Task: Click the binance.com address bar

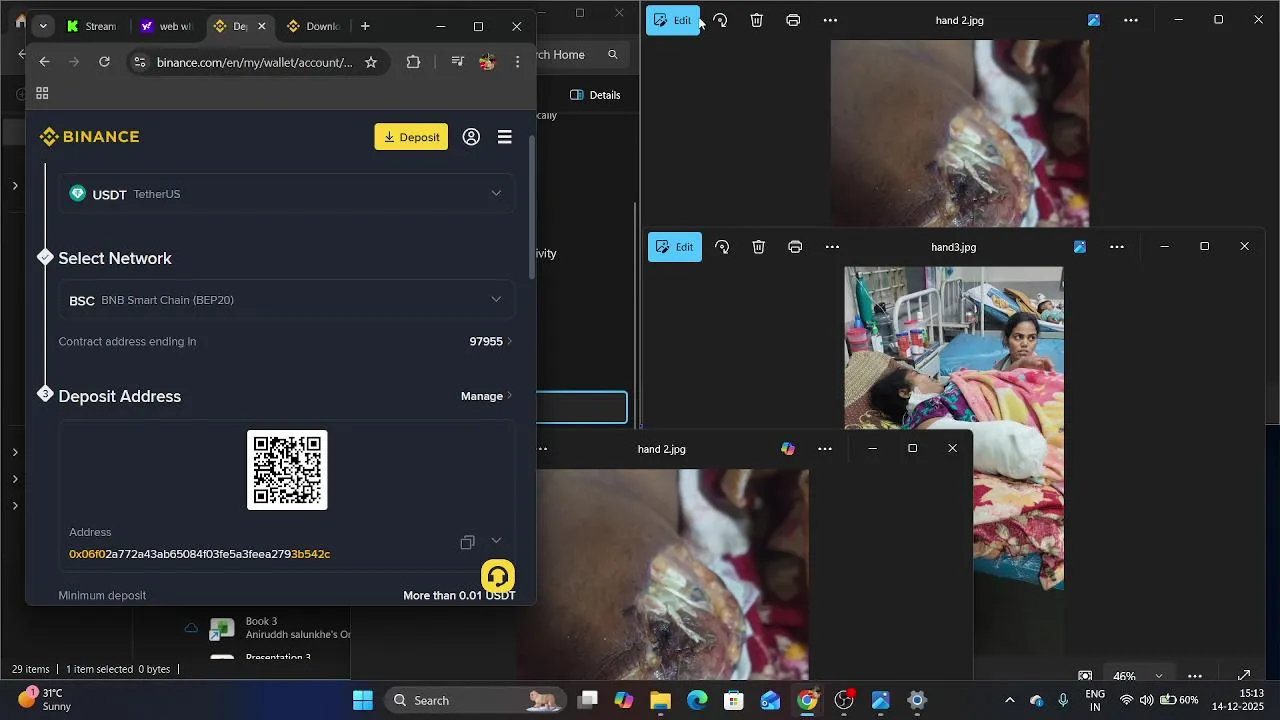Action: (254, 62)
